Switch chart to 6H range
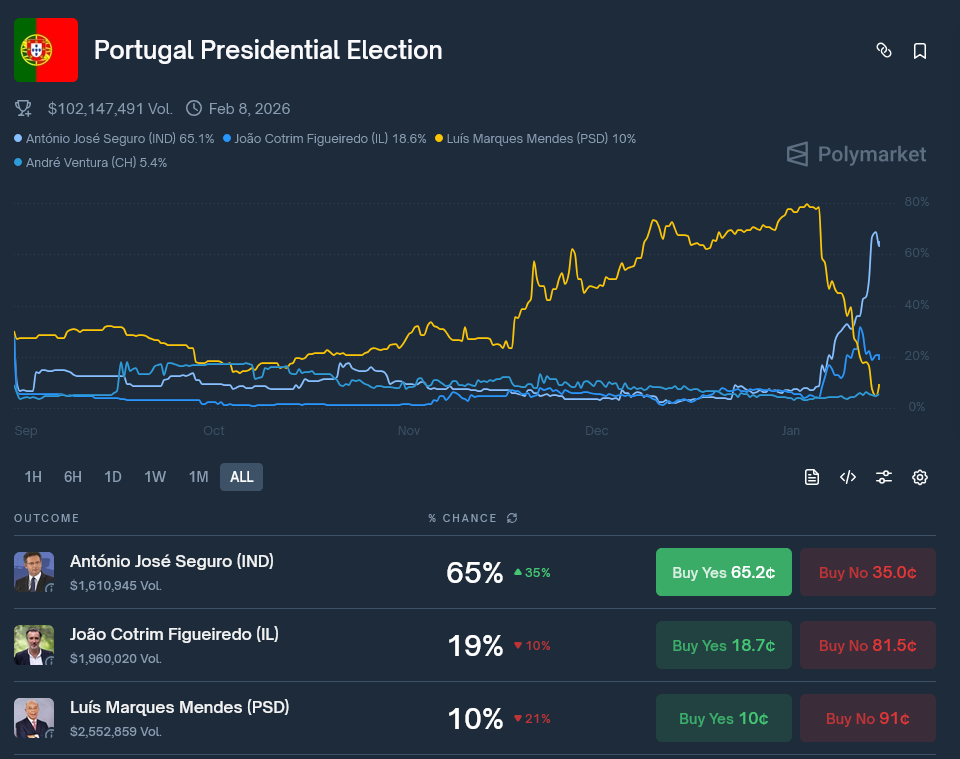The width and height of the screenshot is (960, 759). (73, 477)
